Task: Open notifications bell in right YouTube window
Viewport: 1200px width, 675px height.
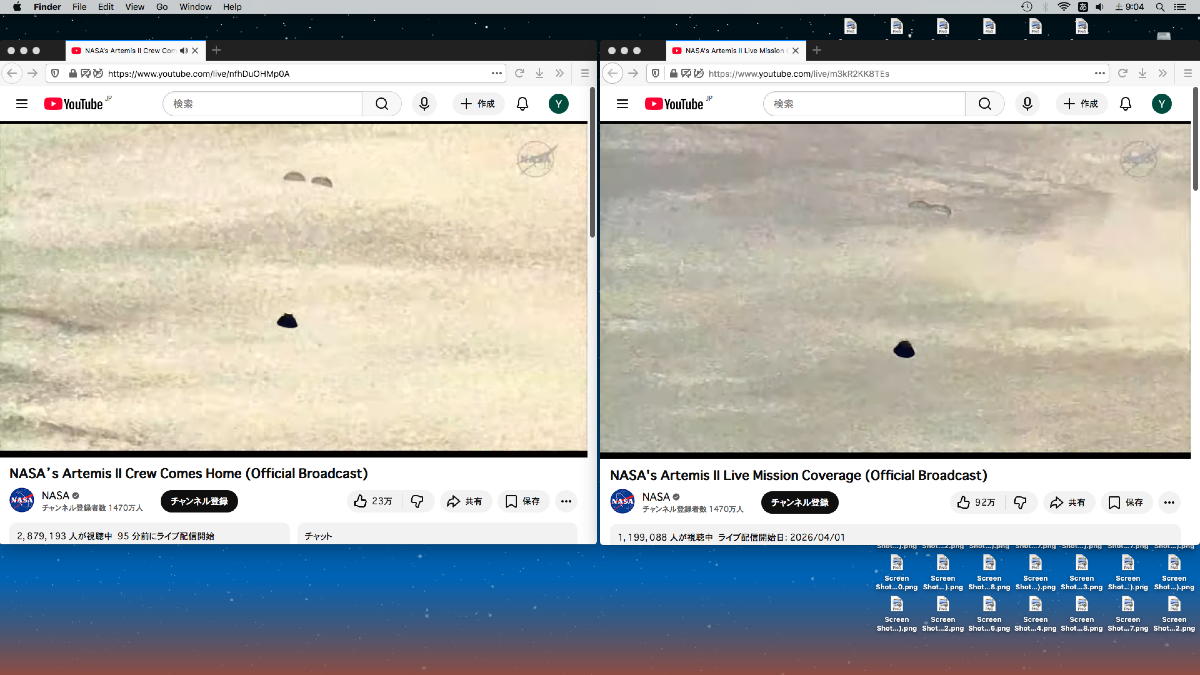Action: [x=1125, y=104]
